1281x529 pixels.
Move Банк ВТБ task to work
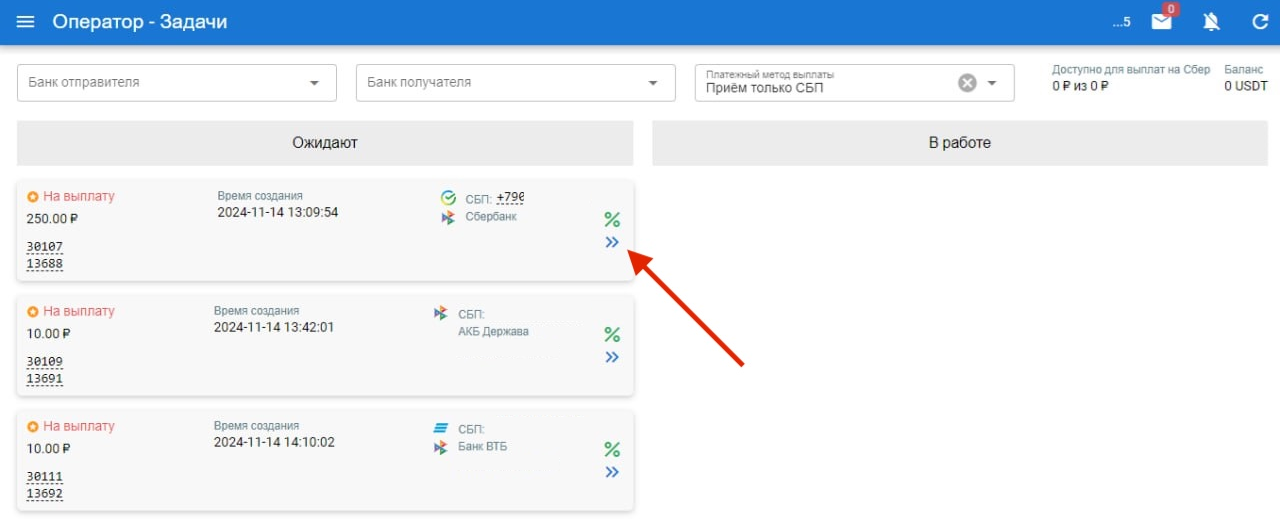pyautogui.click(x=612, y=472)
